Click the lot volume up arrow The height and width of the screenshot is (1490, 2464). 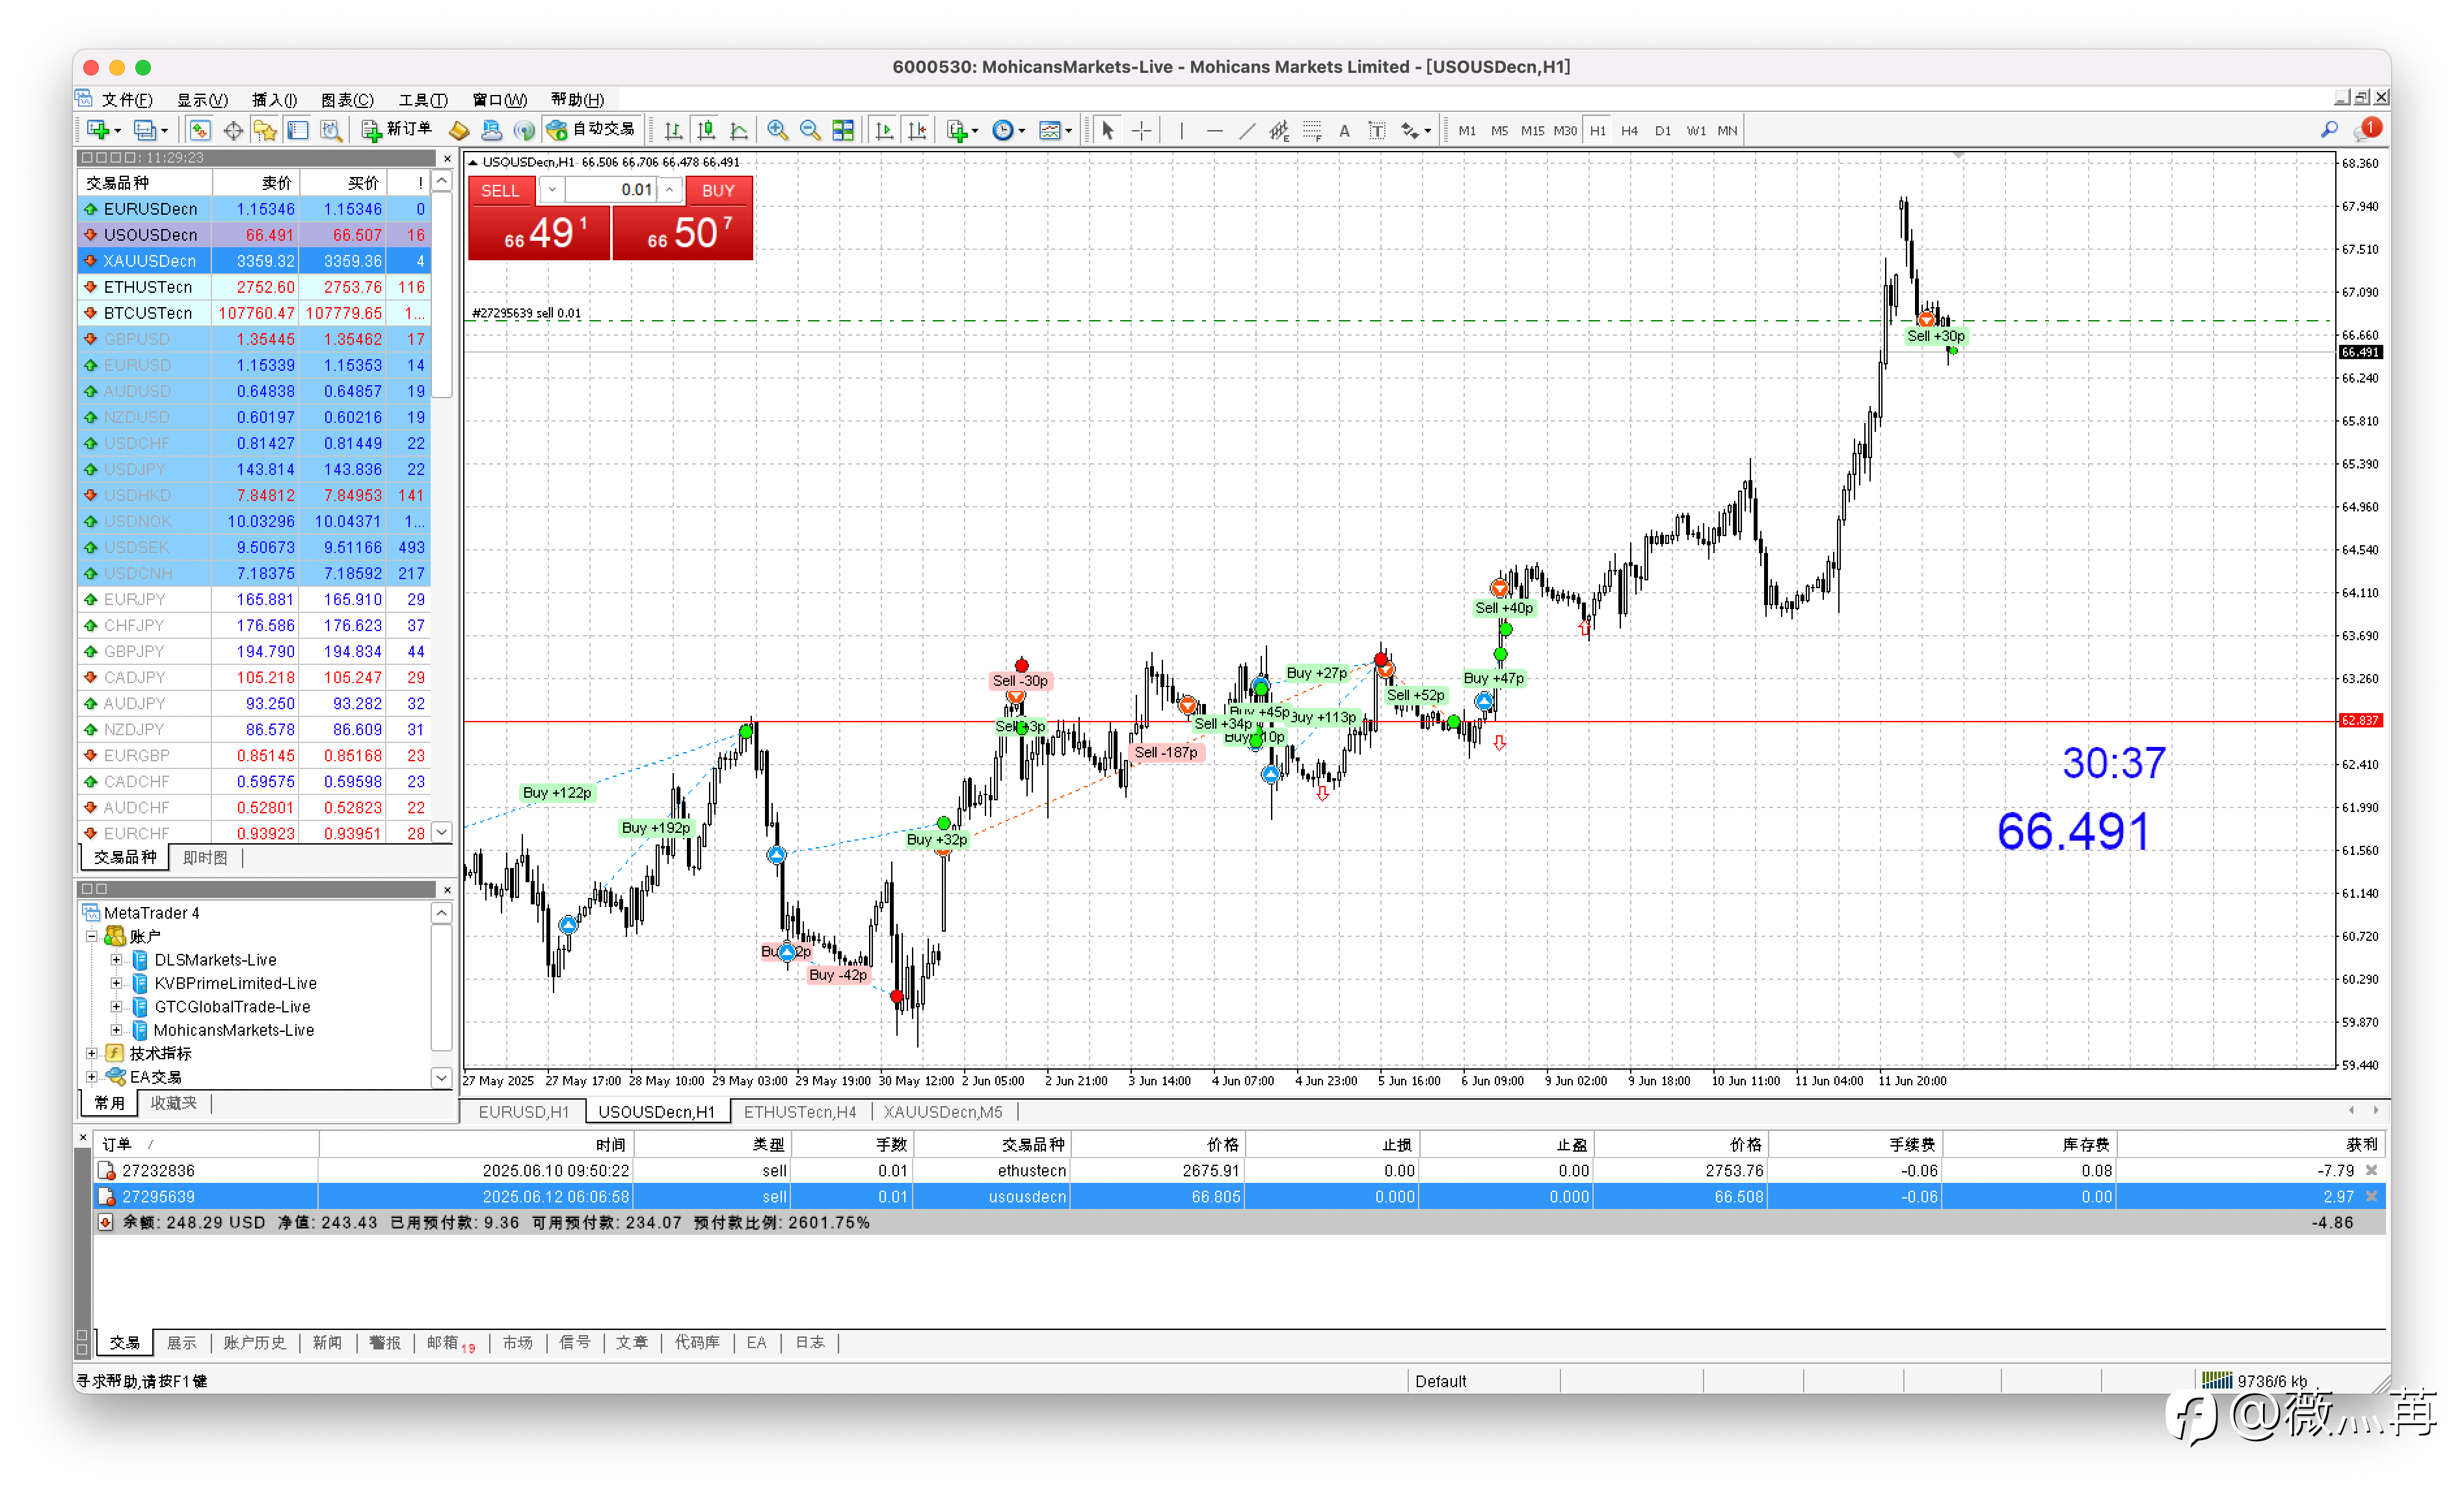point(669,190)
